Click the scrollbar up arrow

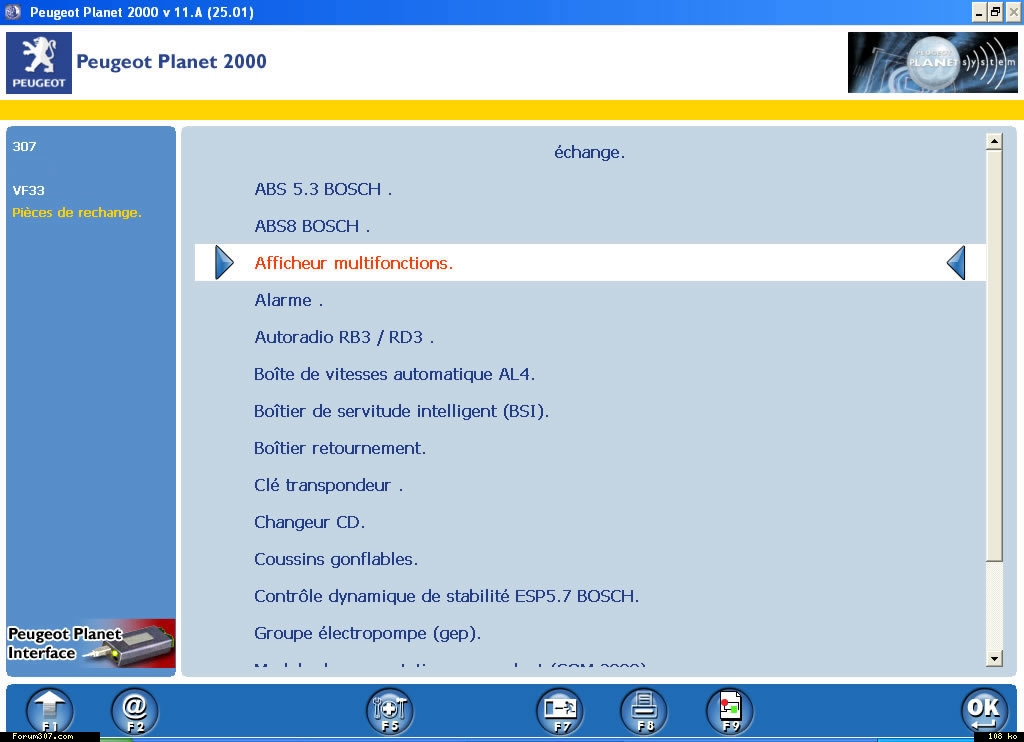[x=994, y=141]
